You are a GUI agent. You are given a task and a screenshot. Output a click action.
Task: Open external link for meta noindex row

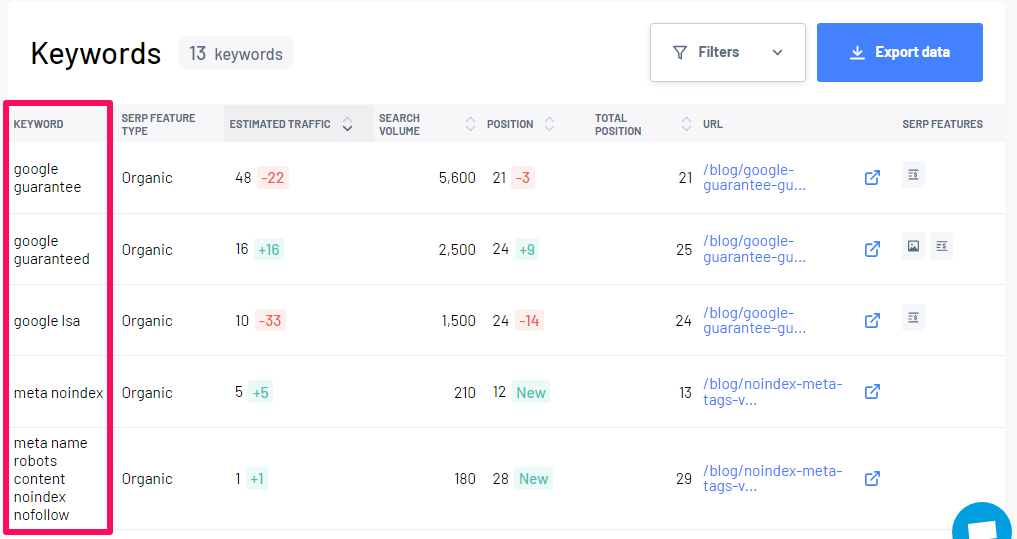coord(872,392)
